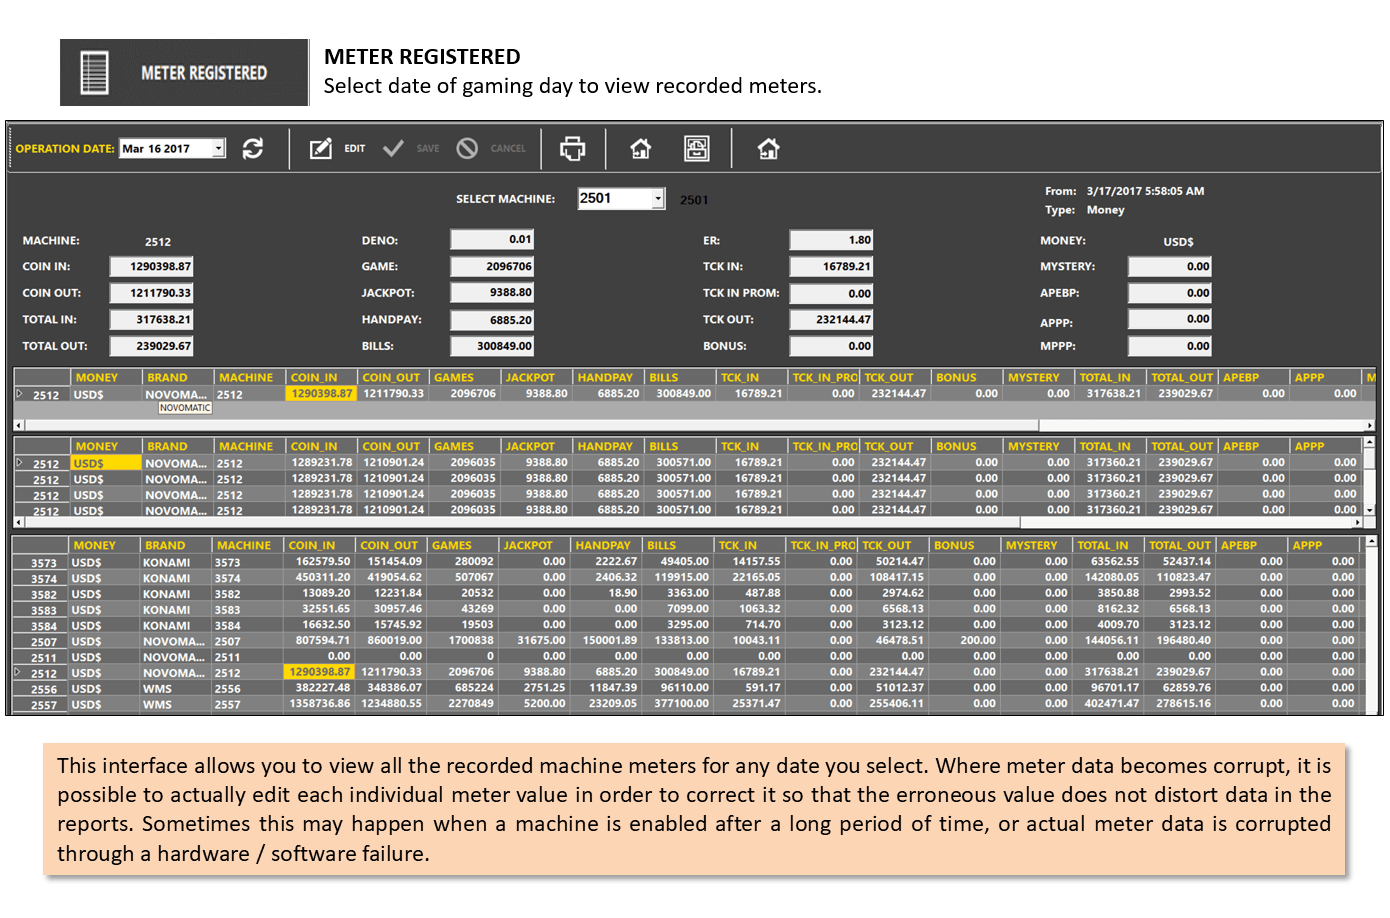Click the METER REGISTERED banner button

[184, 73]
